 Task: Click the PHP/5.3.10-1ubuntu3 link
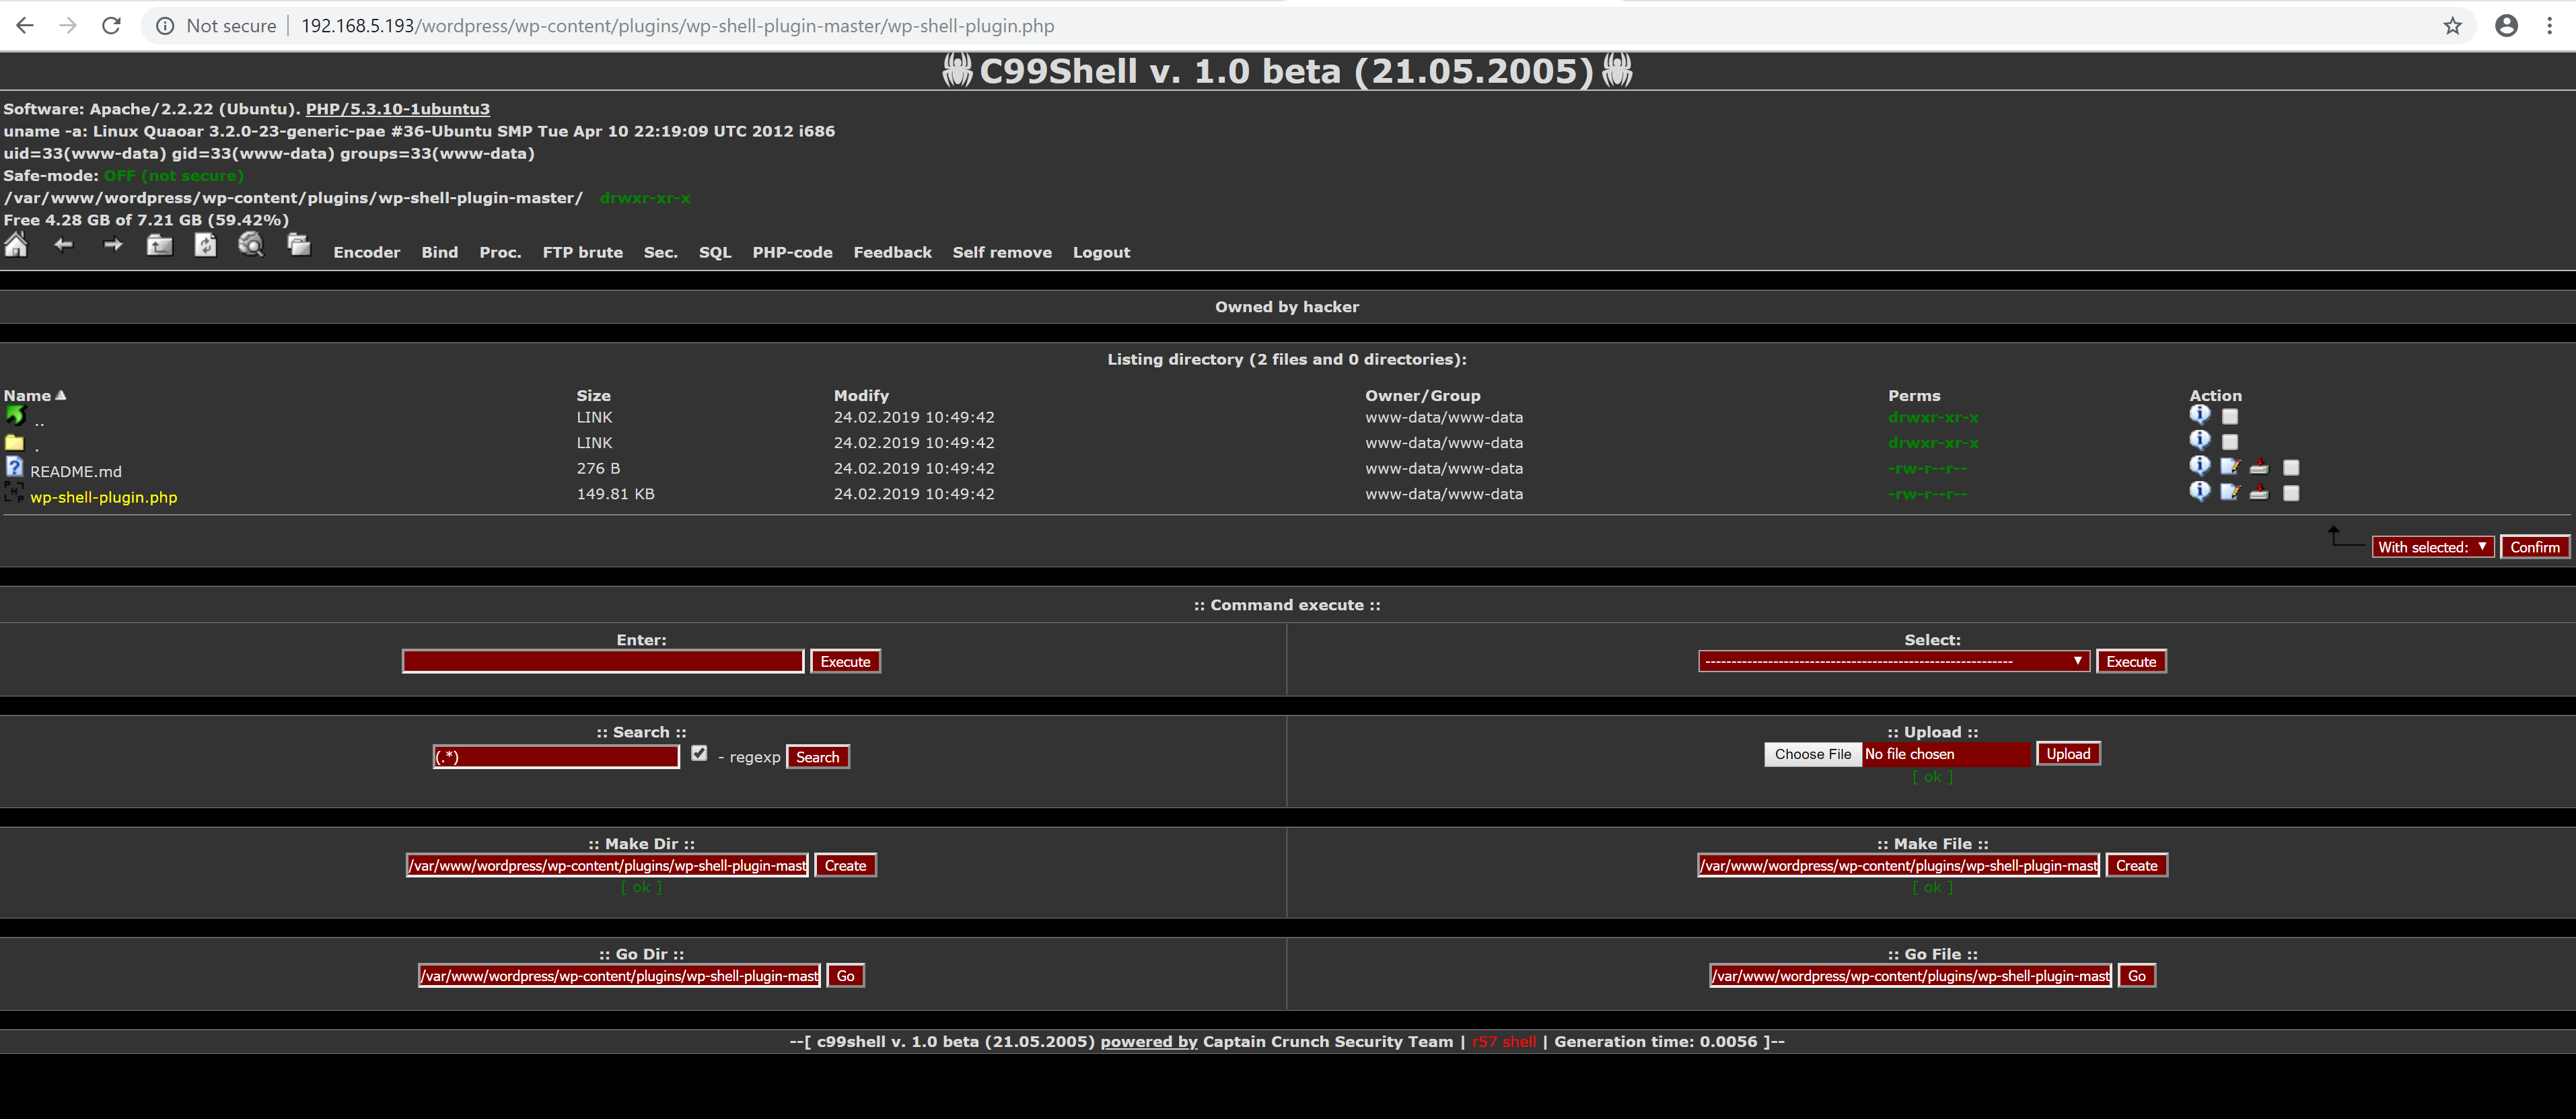coord(397,109)
